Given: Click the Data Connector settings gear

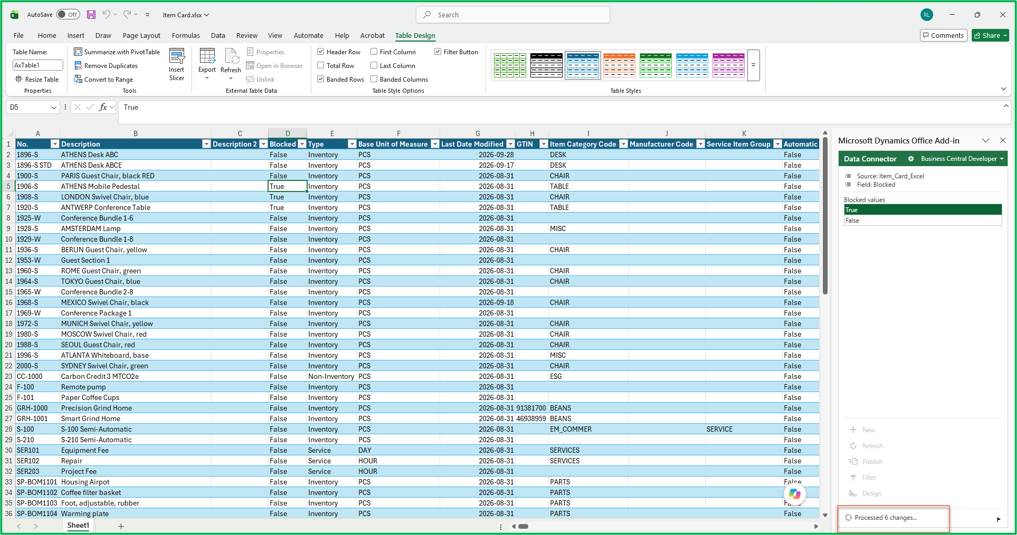Looking at the screenshot, I should 911,159.
